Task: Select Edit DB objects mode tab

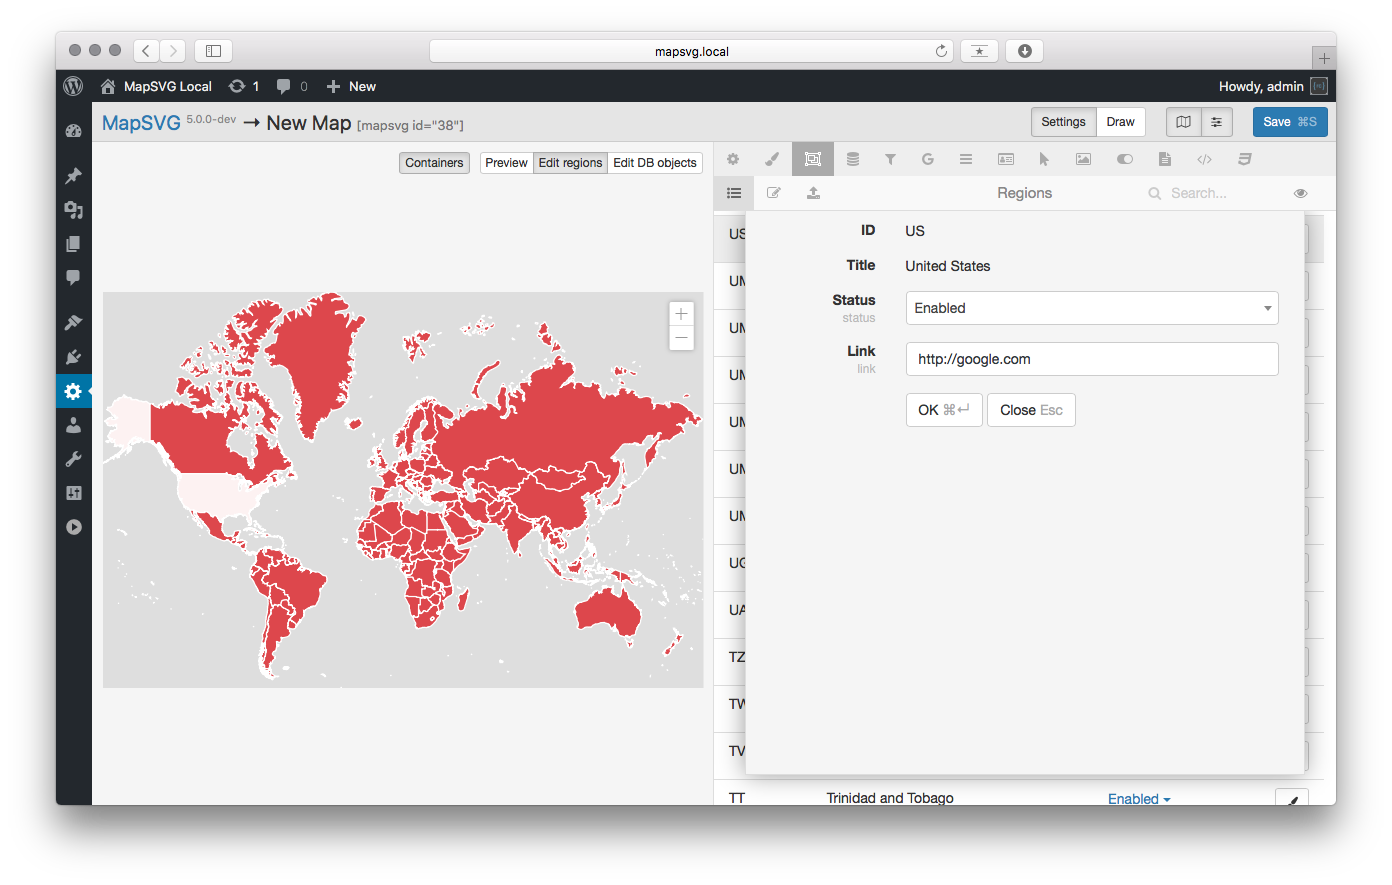Action: [x=655, y=163]
